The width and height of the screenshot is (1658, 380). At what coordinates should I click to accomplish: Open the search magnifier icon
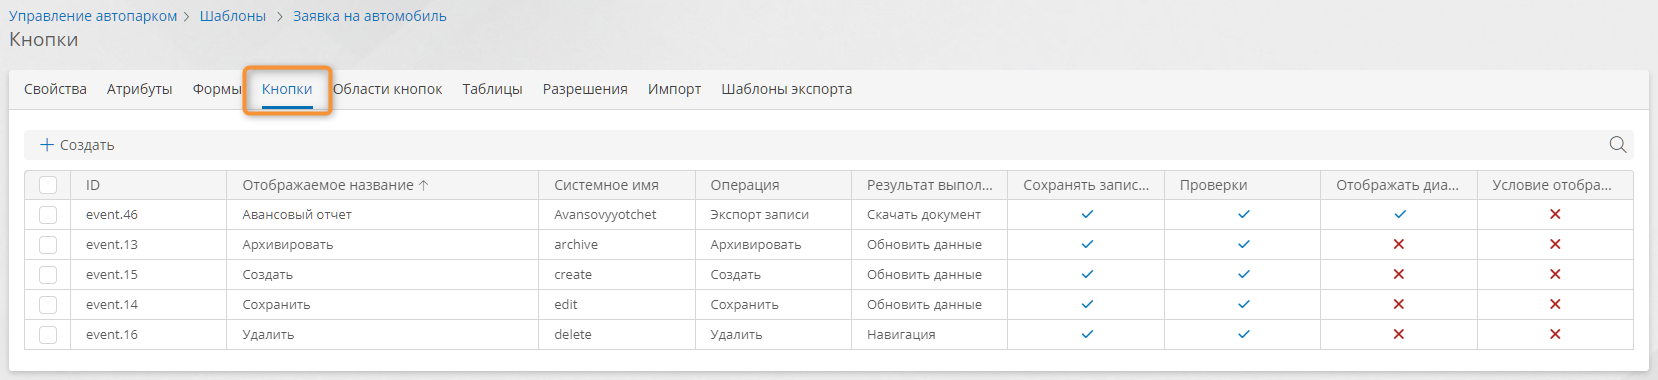pyautogui.click(x=1617, y=145)
